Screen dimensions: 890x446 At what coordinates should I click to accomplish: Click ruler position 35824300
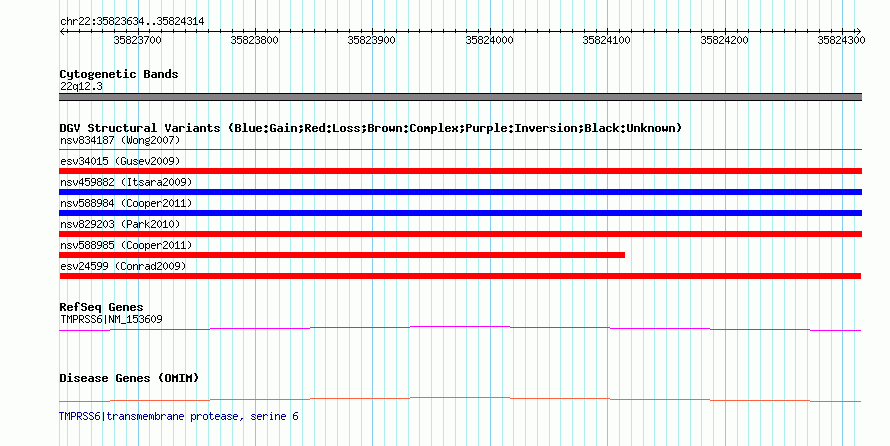tap(841, 40)
